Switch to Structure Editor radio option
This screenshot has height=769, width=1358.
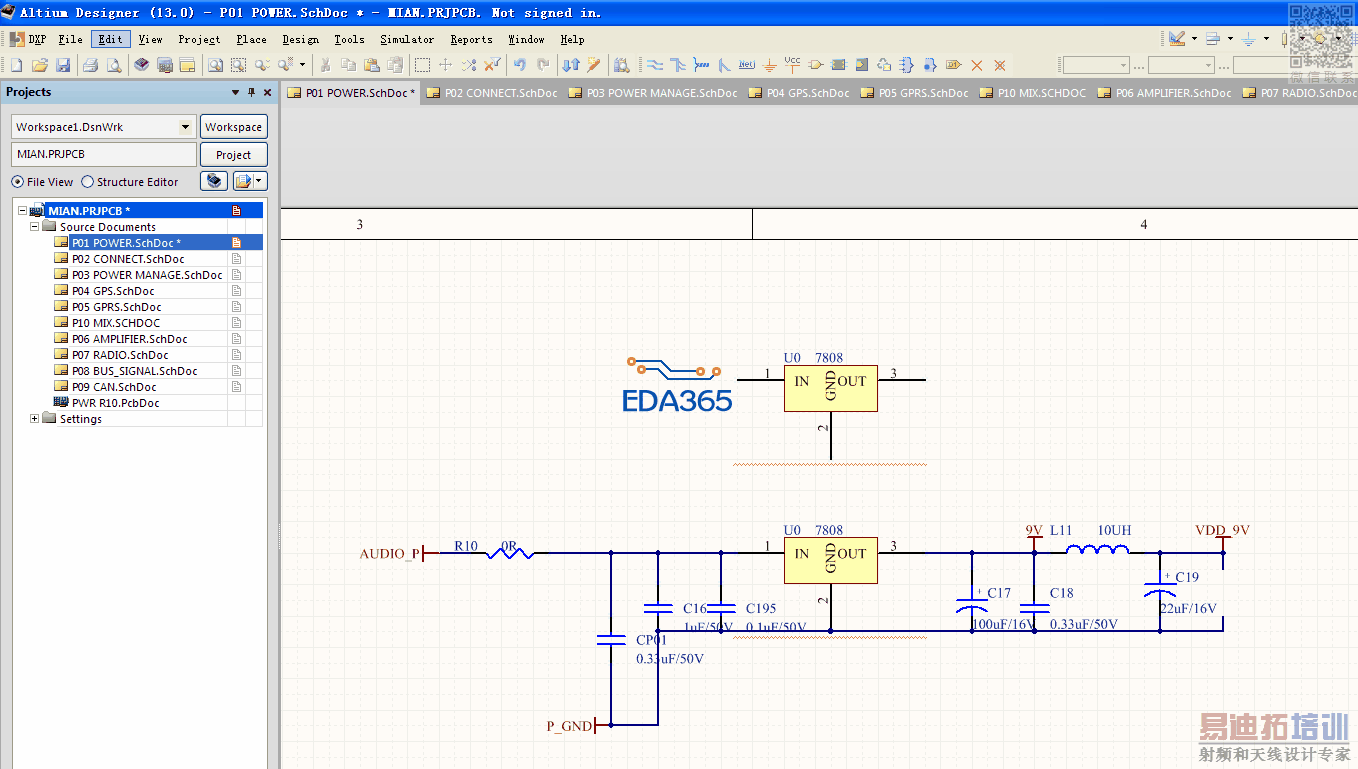pyautogui.click(x=88, y=182)
